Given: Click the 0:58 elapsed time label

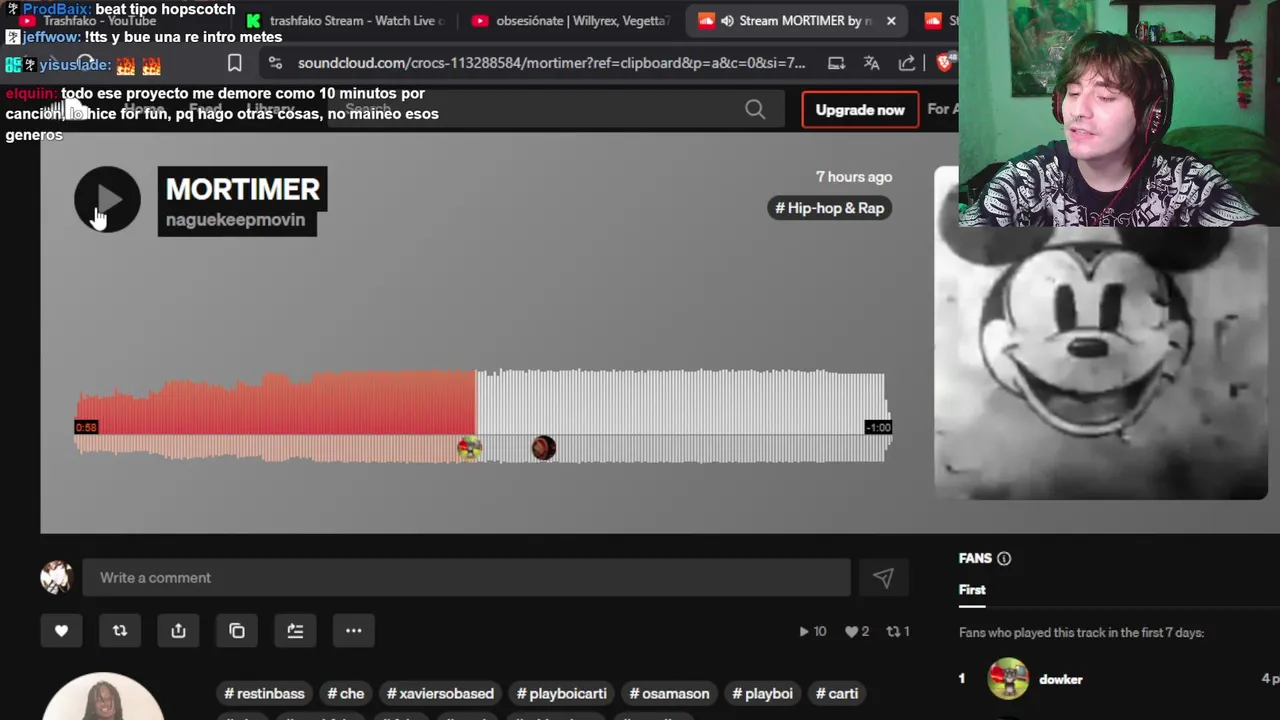Looking at the screenshot, I should (86, 427).
